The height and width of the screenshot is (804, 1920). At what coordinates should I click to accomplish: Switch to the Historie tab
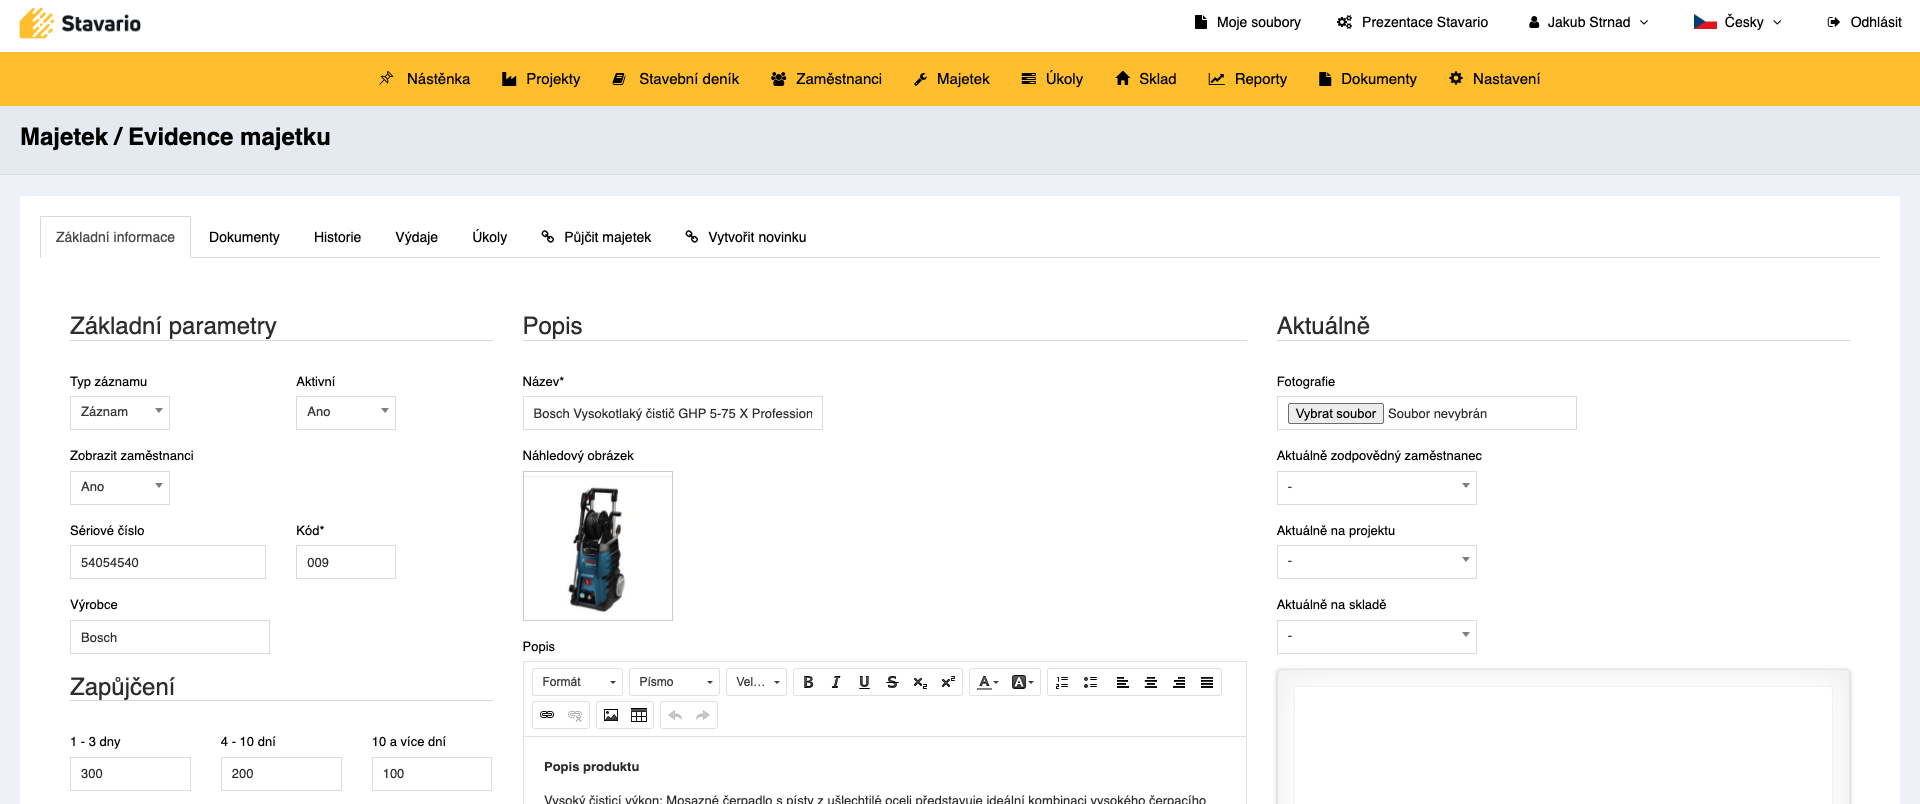[337, 237]
